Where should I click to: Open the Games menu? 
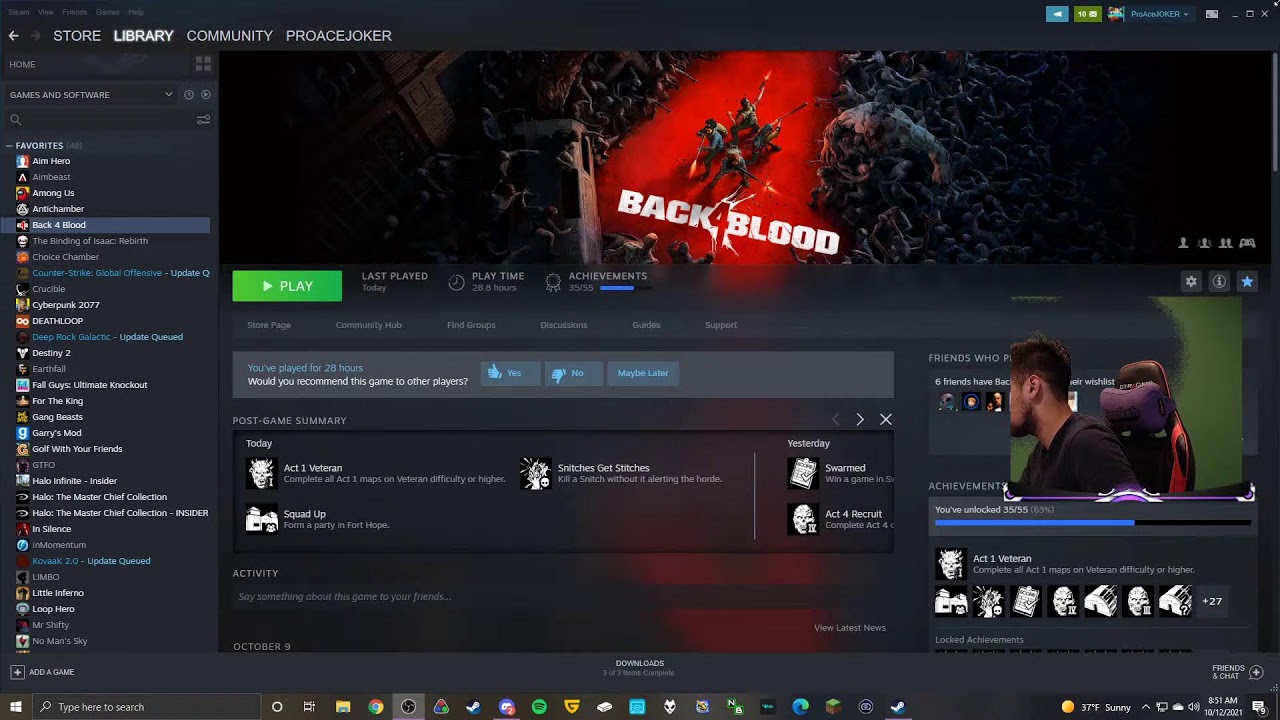click(x=108, y=12)
